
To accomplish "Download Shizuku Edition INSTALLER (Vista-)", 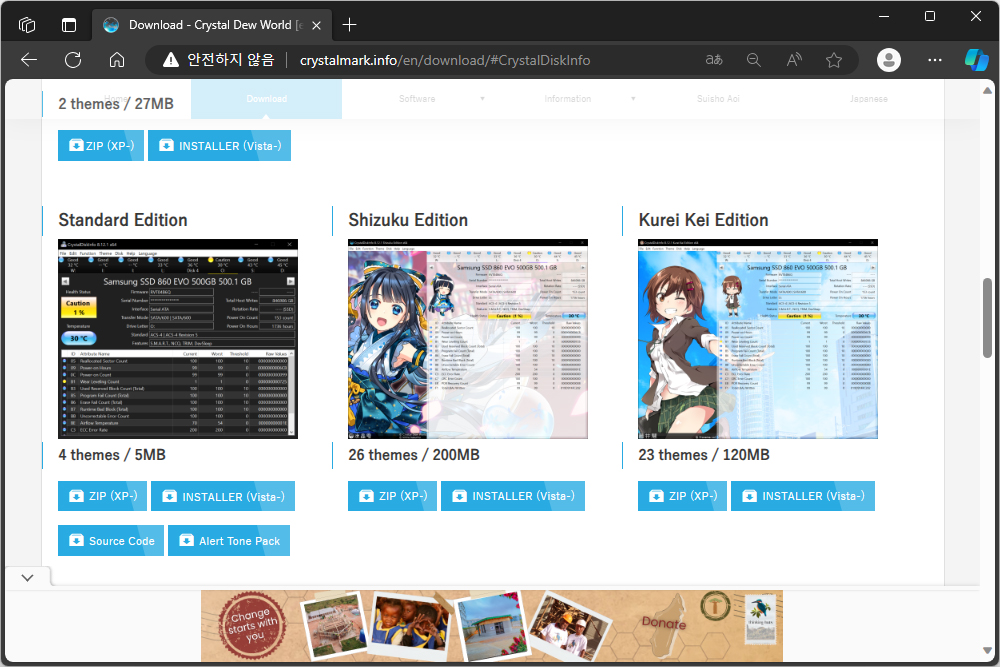I will coord(513,496).
